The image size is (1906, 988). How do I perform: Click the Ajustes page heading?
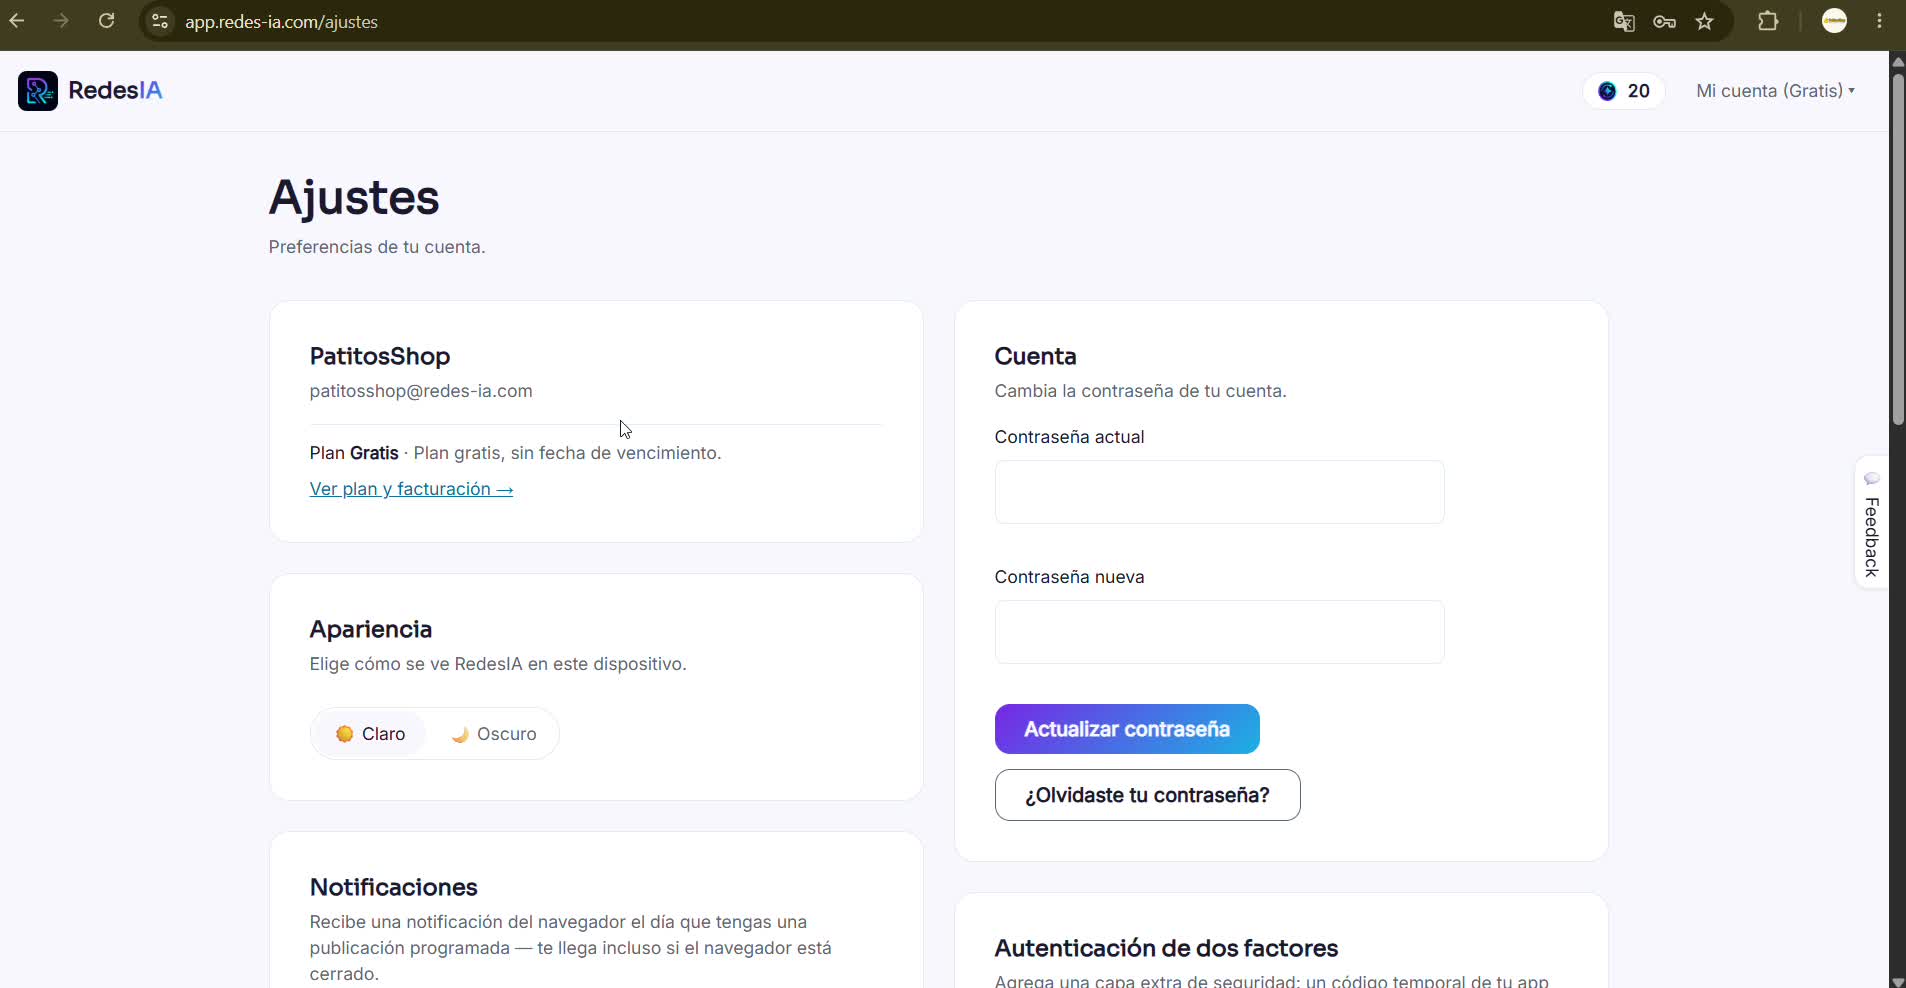click(x=354, y=197)
